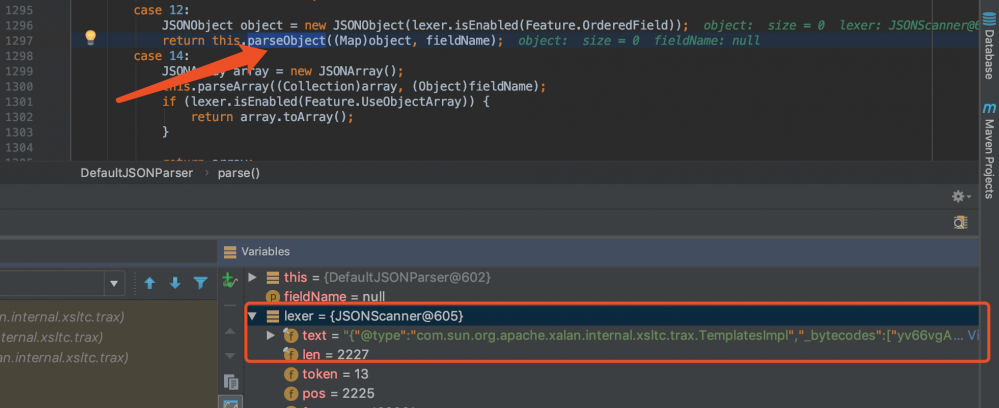Click the Variables panel header
Viewport: 999px width, 408px height.
pos(598,252)
